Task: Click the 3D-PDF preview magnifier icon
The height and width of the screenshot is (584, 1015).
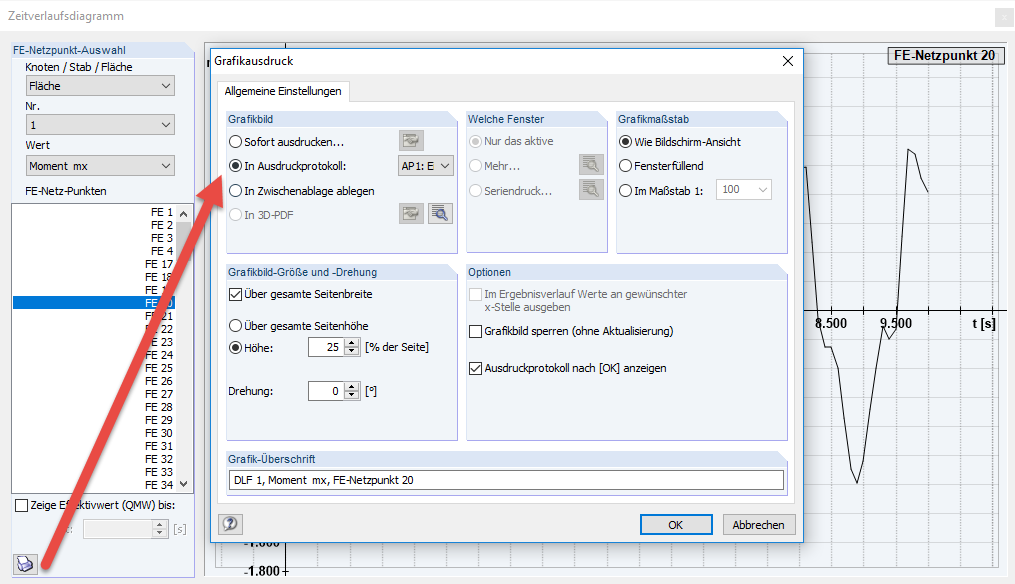Action: point(440,214)
